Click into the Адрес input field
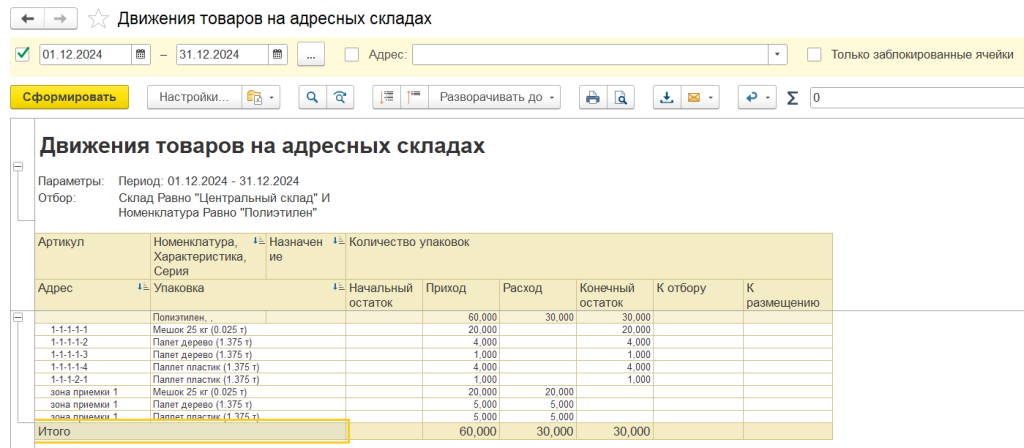Screen dimensions: 1024x448 589,55
